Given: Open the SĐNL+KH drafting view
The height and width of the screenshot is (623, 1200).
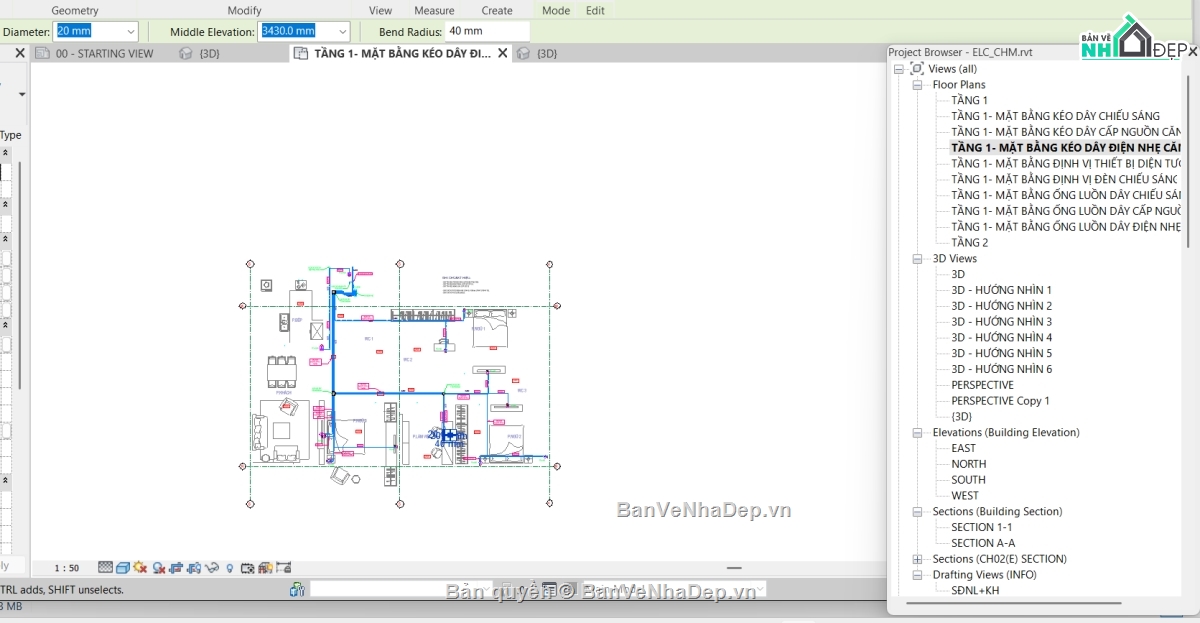Looking at the screenshot, I should click(x=975, y=591).
